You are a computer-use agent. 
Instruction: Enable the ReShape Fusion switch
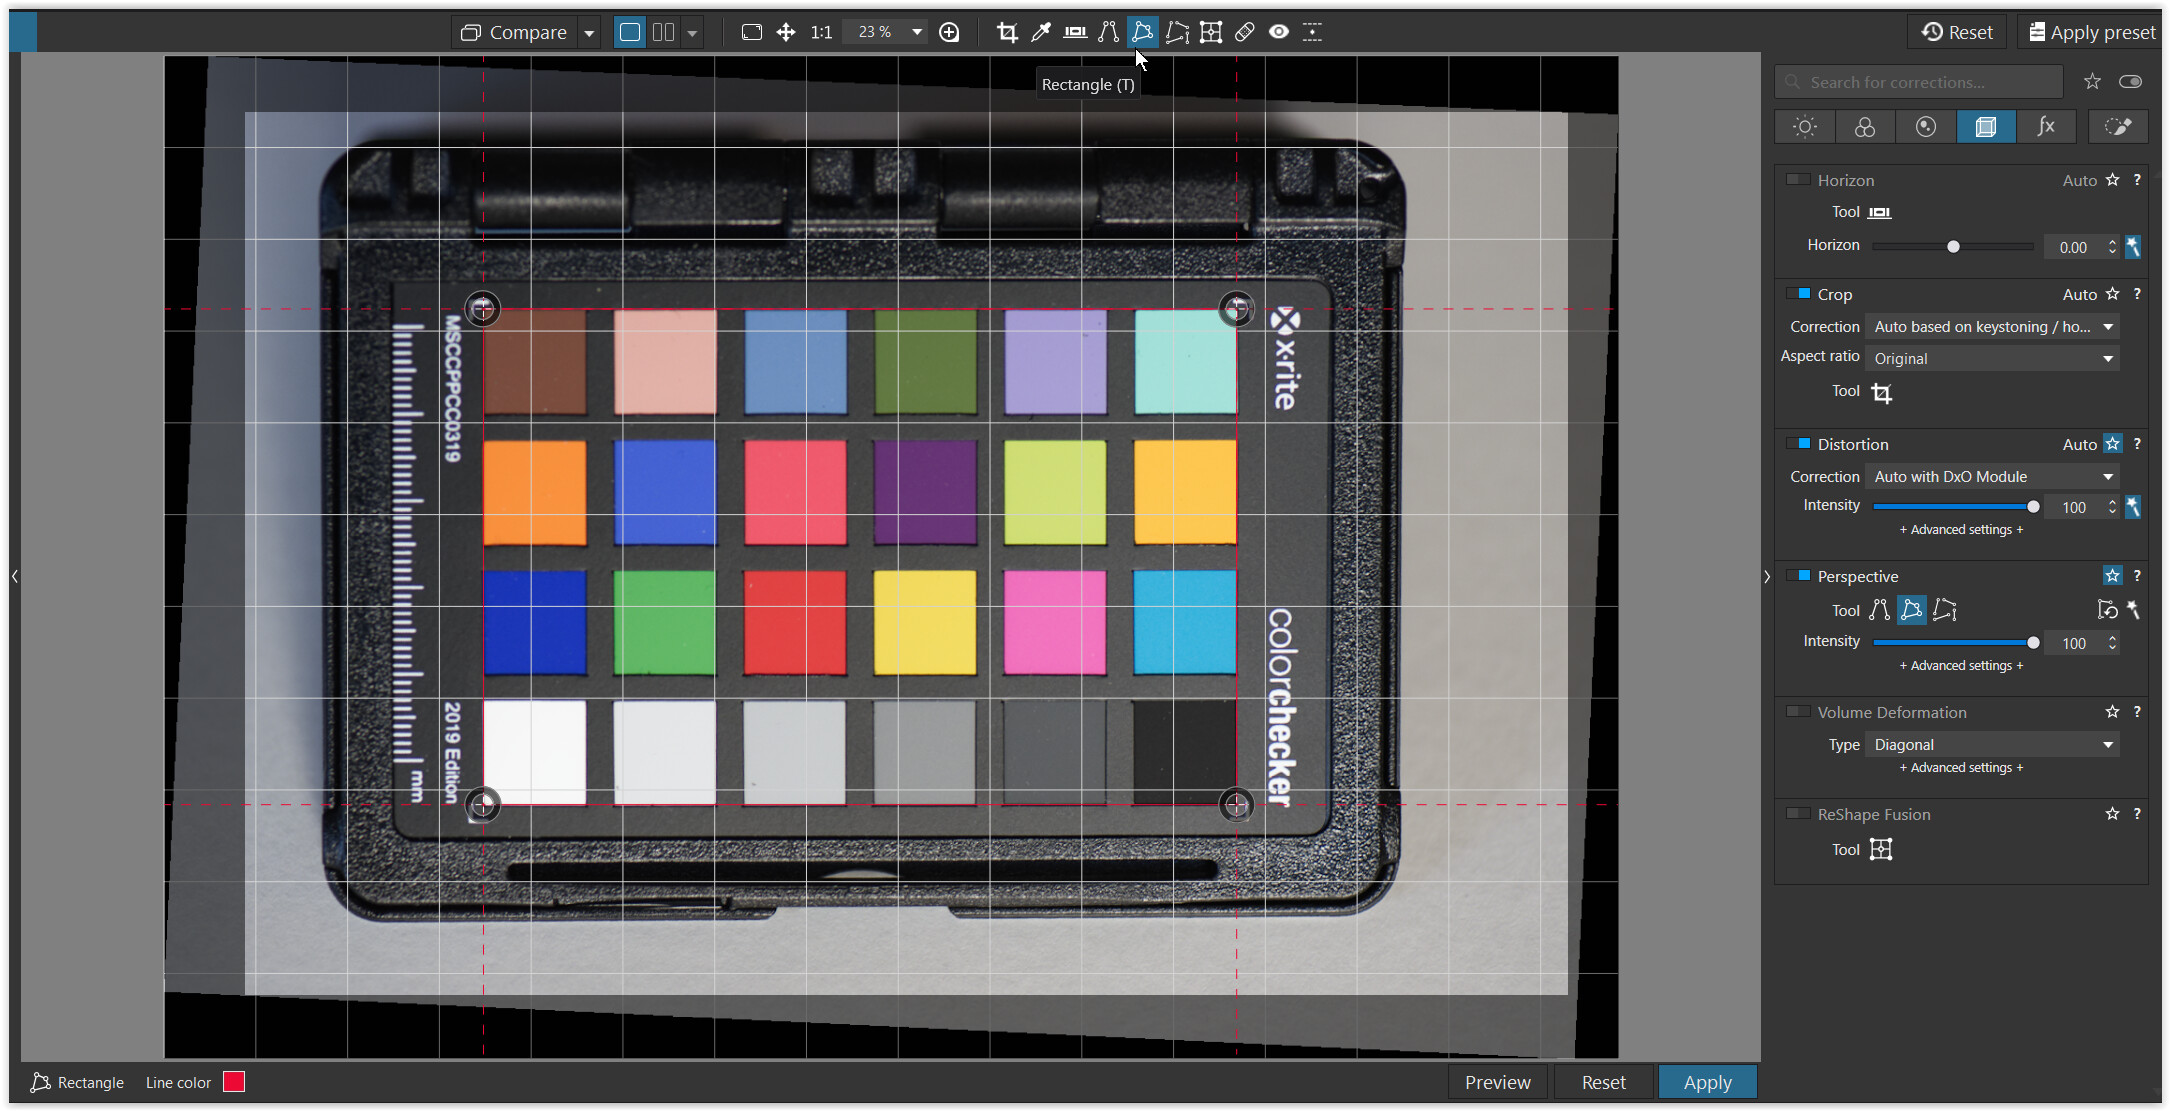(x=1798, y=814)
